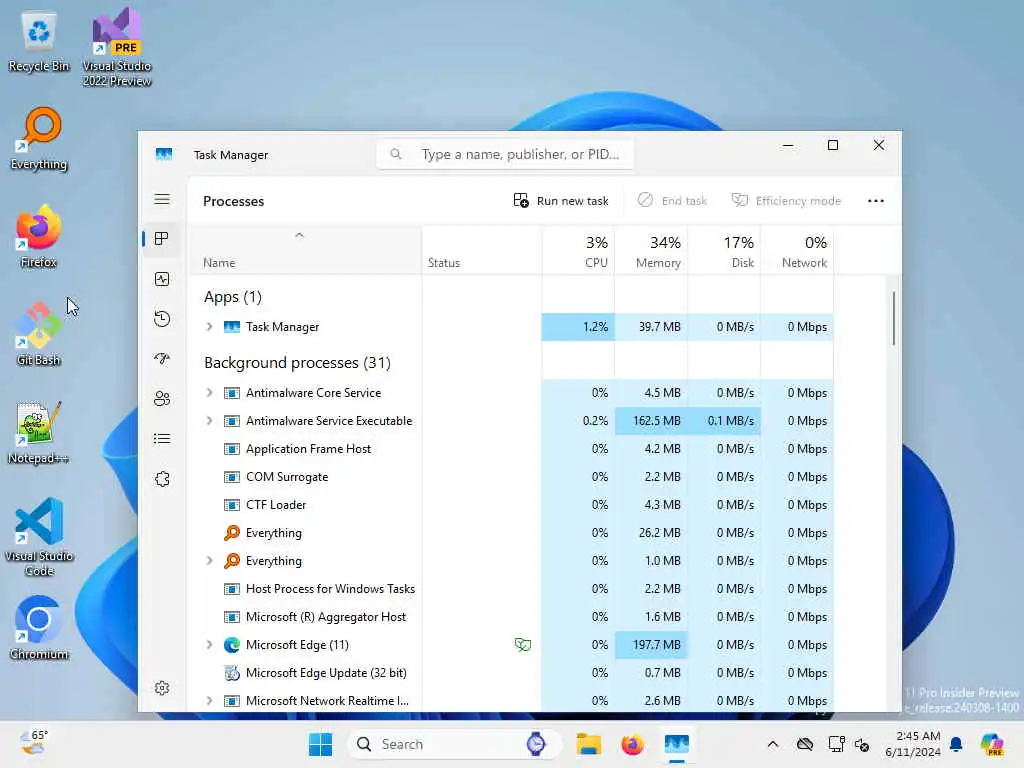
Task: Expand the second Everything process row
Action: (209, 560)
